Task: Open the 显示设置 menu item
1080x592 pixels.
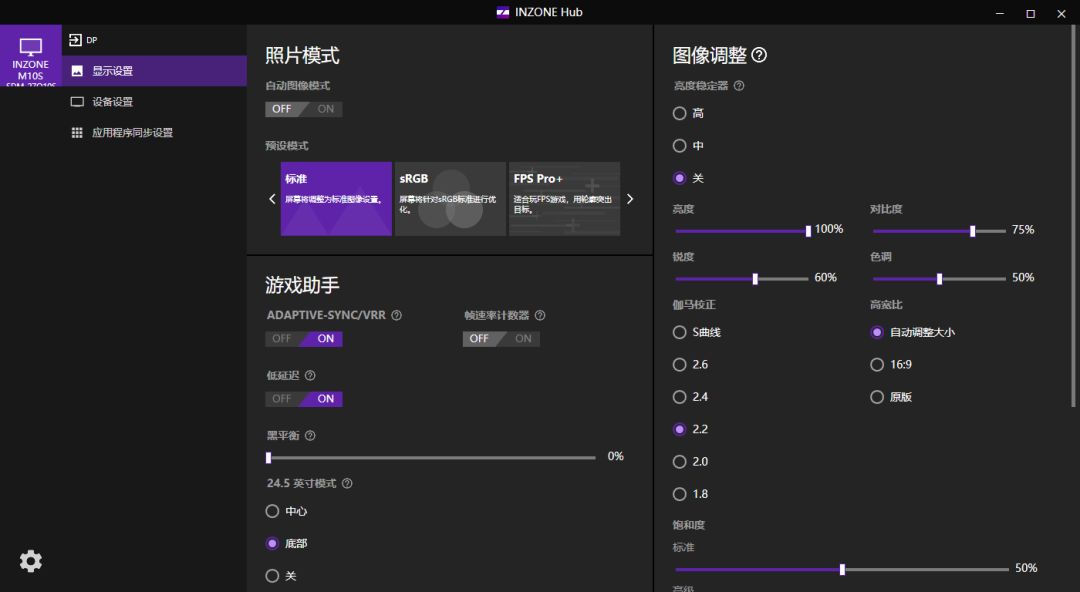Action: 154,71
